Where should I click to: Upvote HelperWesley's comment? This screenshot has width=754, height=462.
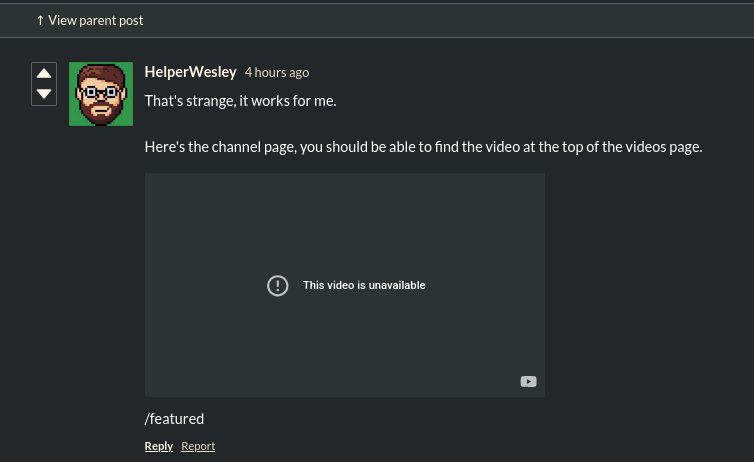pyautogui.click(x=44, y=73)
